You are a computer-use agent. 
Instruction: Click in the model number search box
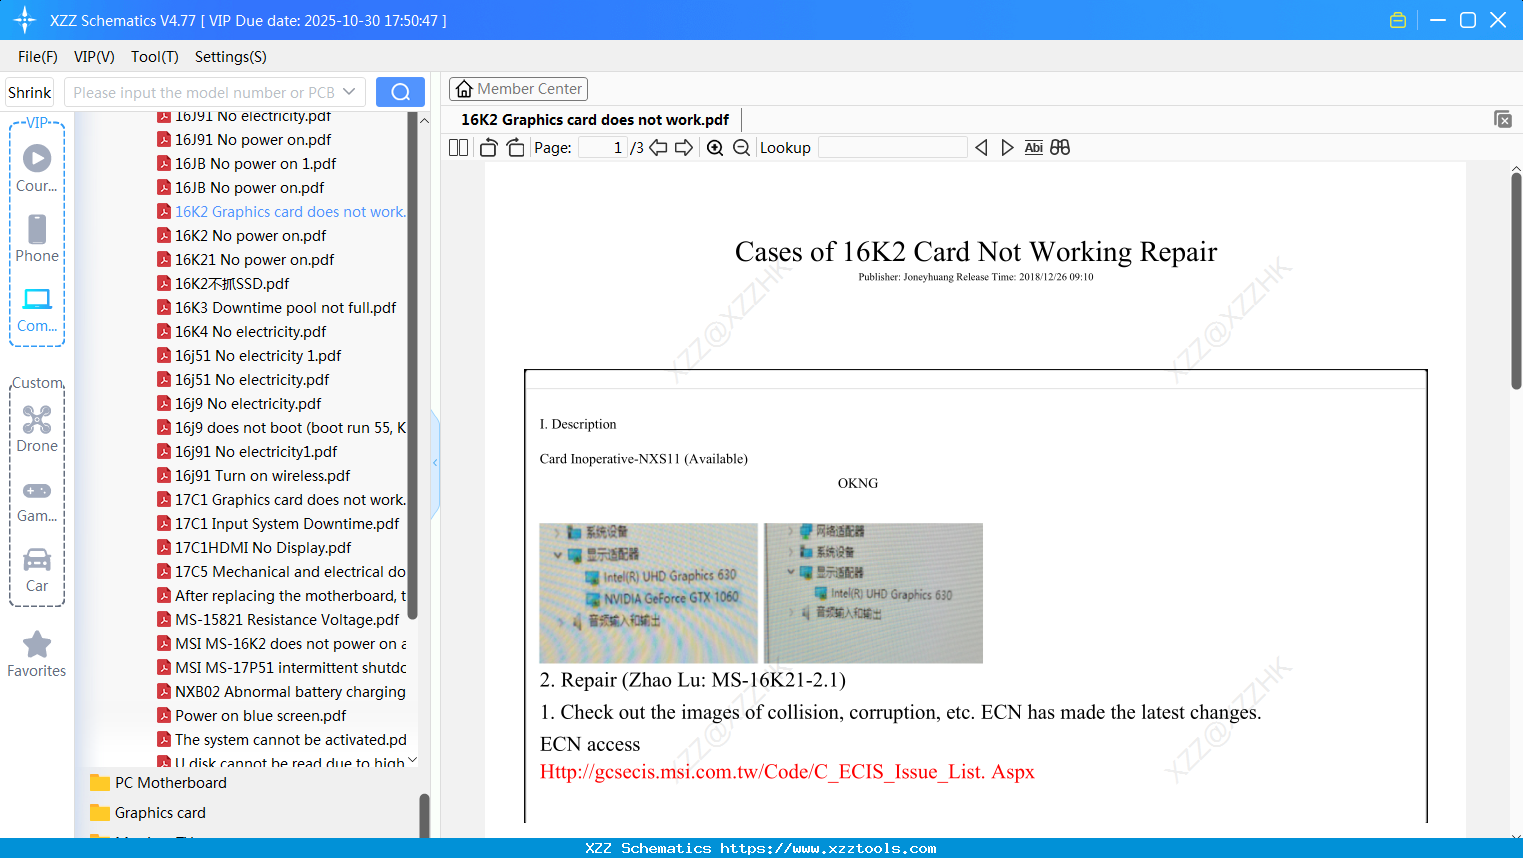point(204,92)
